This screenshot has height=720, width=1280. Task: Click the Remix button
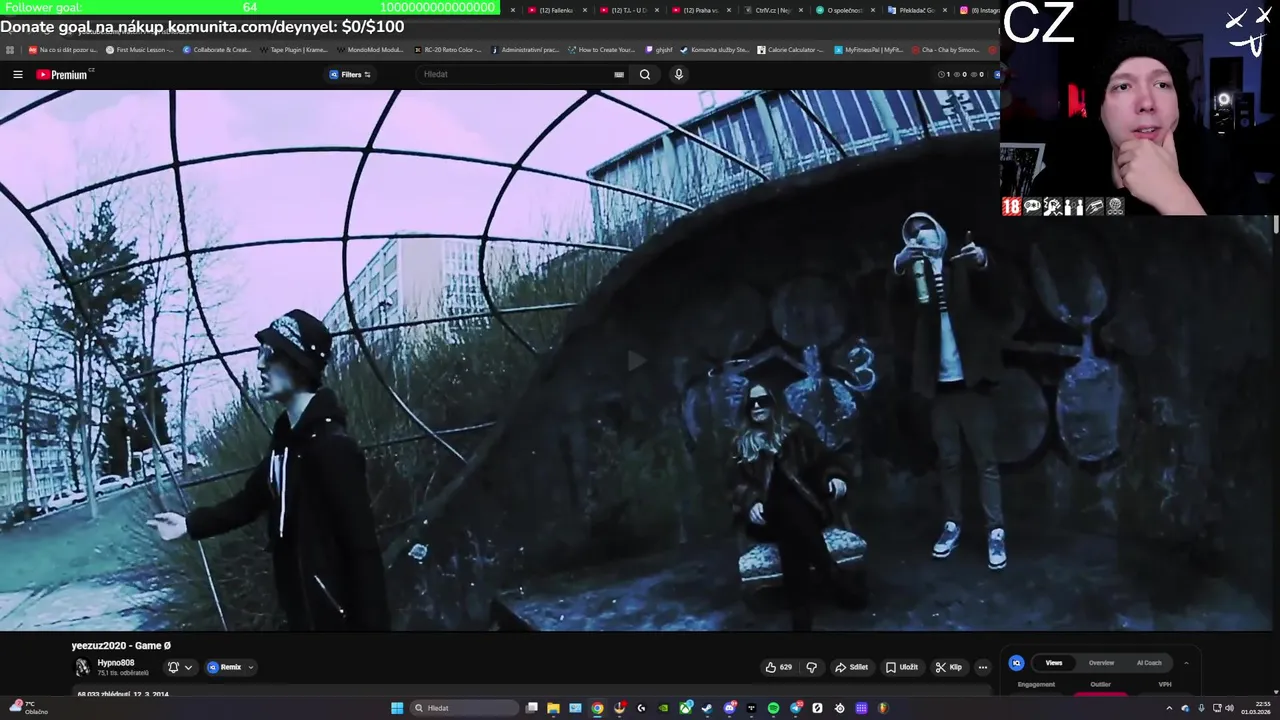pos(225,667)
